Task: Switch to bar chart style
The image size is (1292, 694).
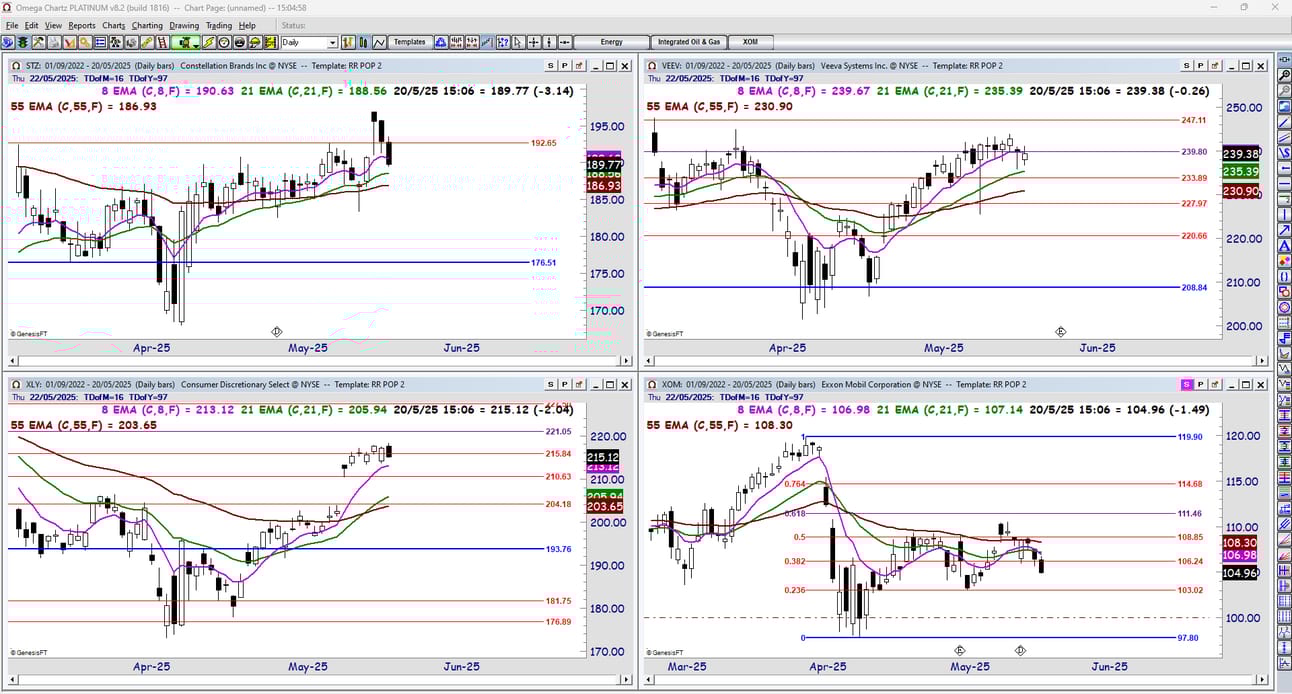Action: [x=347, y=42]
